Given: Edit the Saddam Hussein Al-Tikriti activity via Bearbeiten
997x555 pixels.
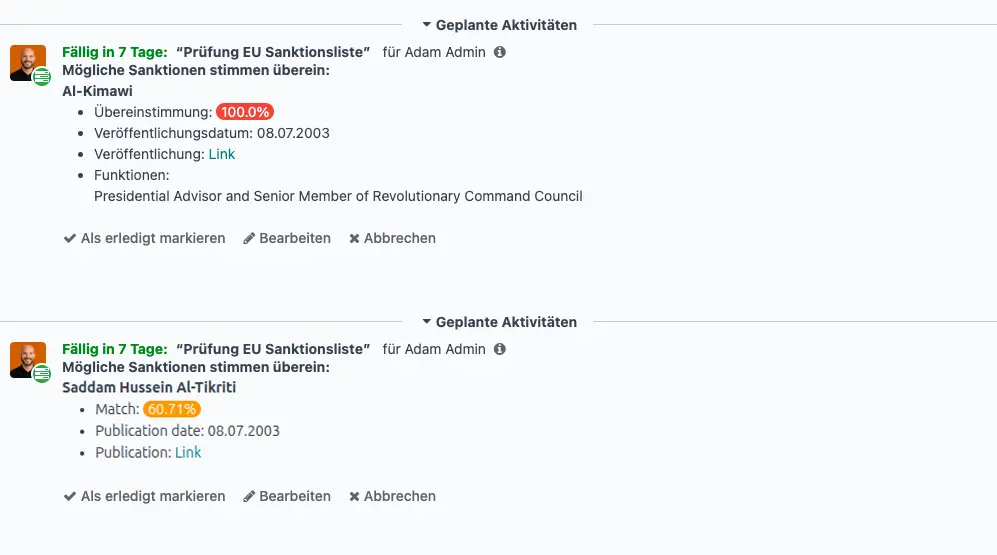Looking at the screenshot, I should [287, 497].
